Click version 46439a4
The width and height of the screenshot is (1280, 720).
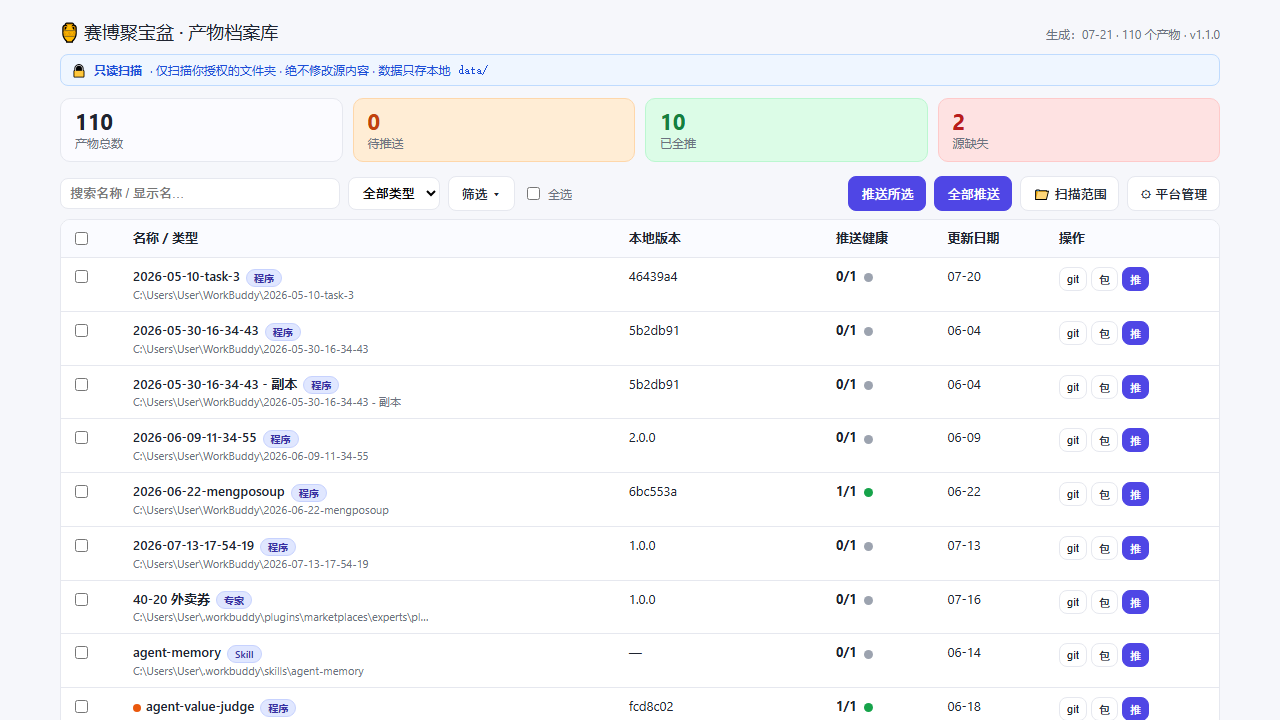tap(653, 276)
